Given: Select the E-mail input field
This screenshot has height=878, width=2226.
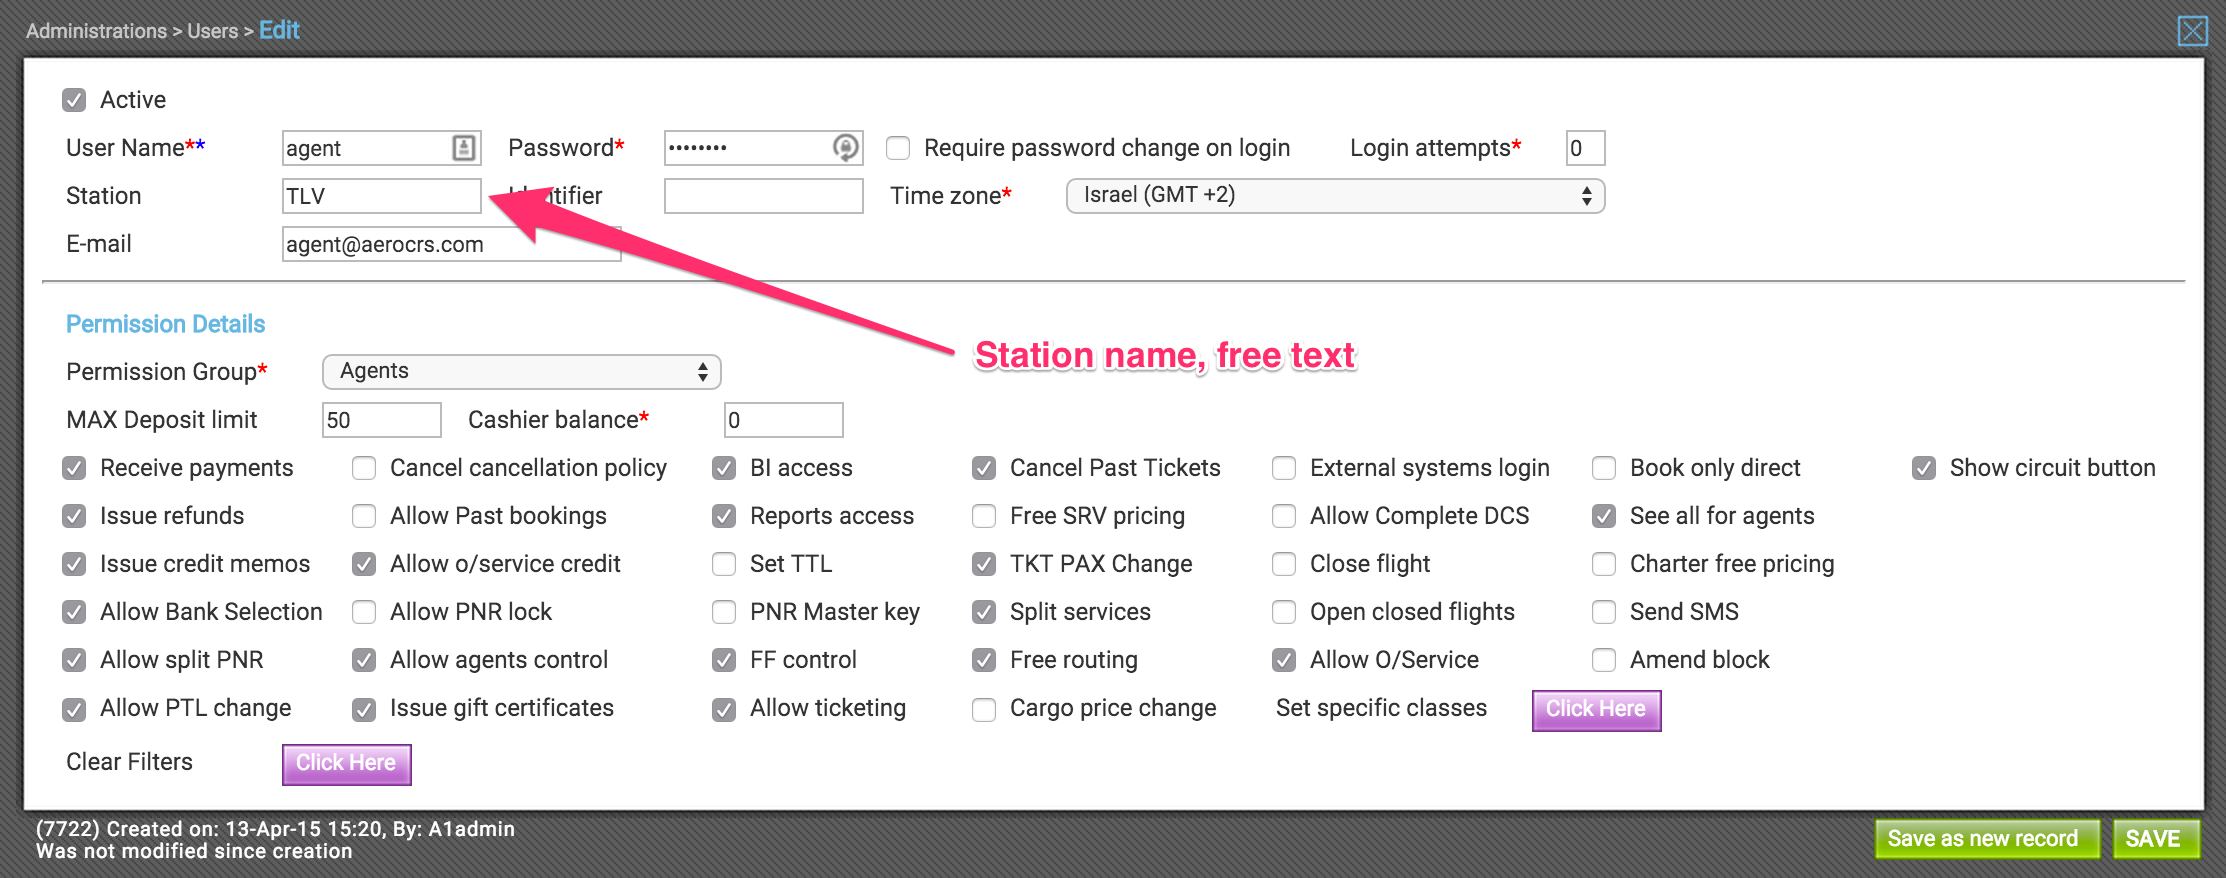Looking at the screenshot, I should (451, 244).
